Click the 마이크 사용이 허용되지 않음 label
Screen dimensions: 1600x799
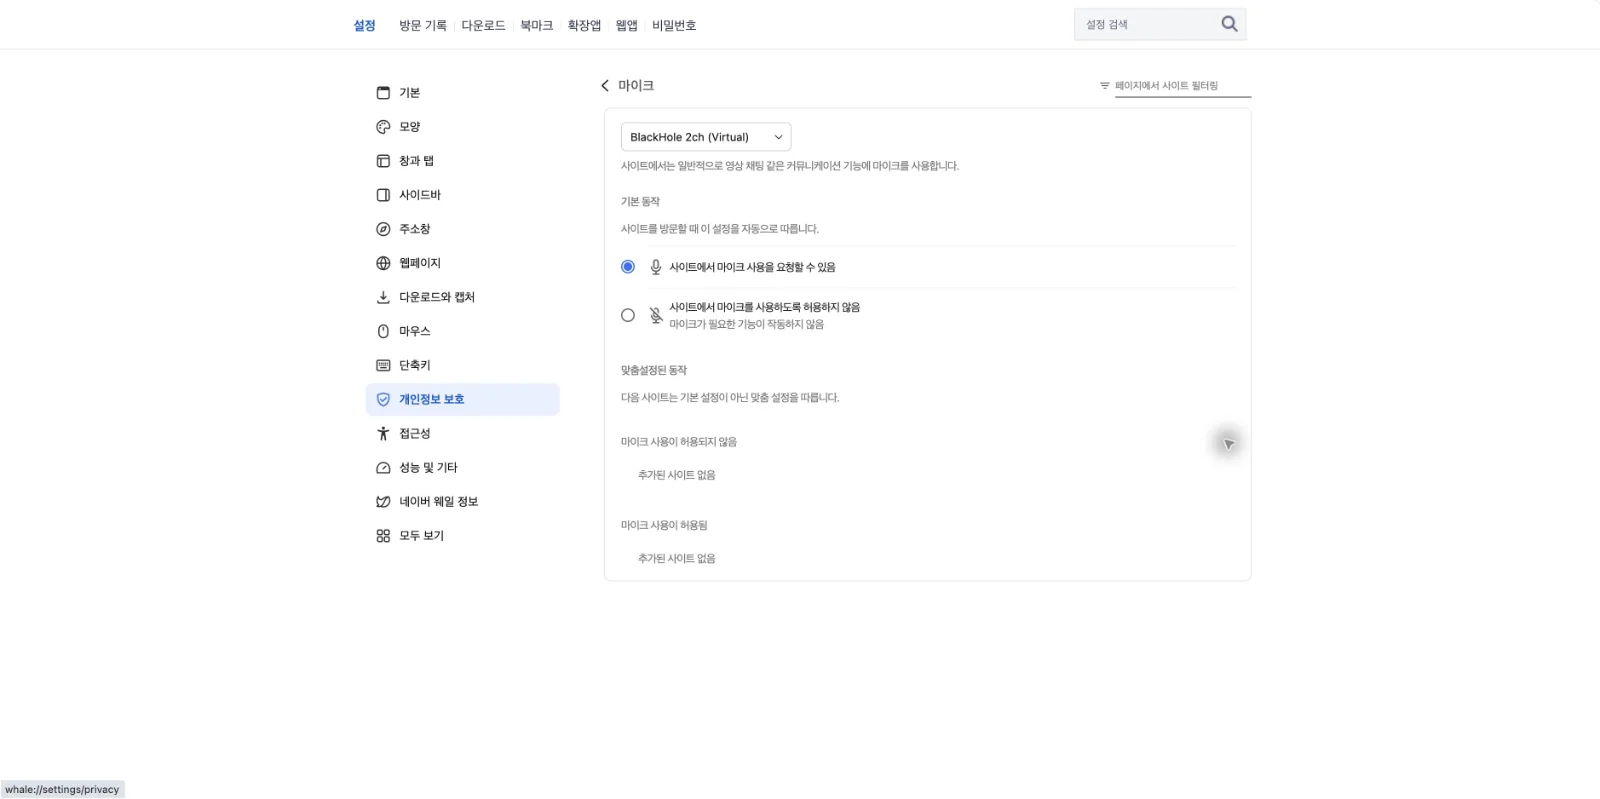tap(679, 441)
